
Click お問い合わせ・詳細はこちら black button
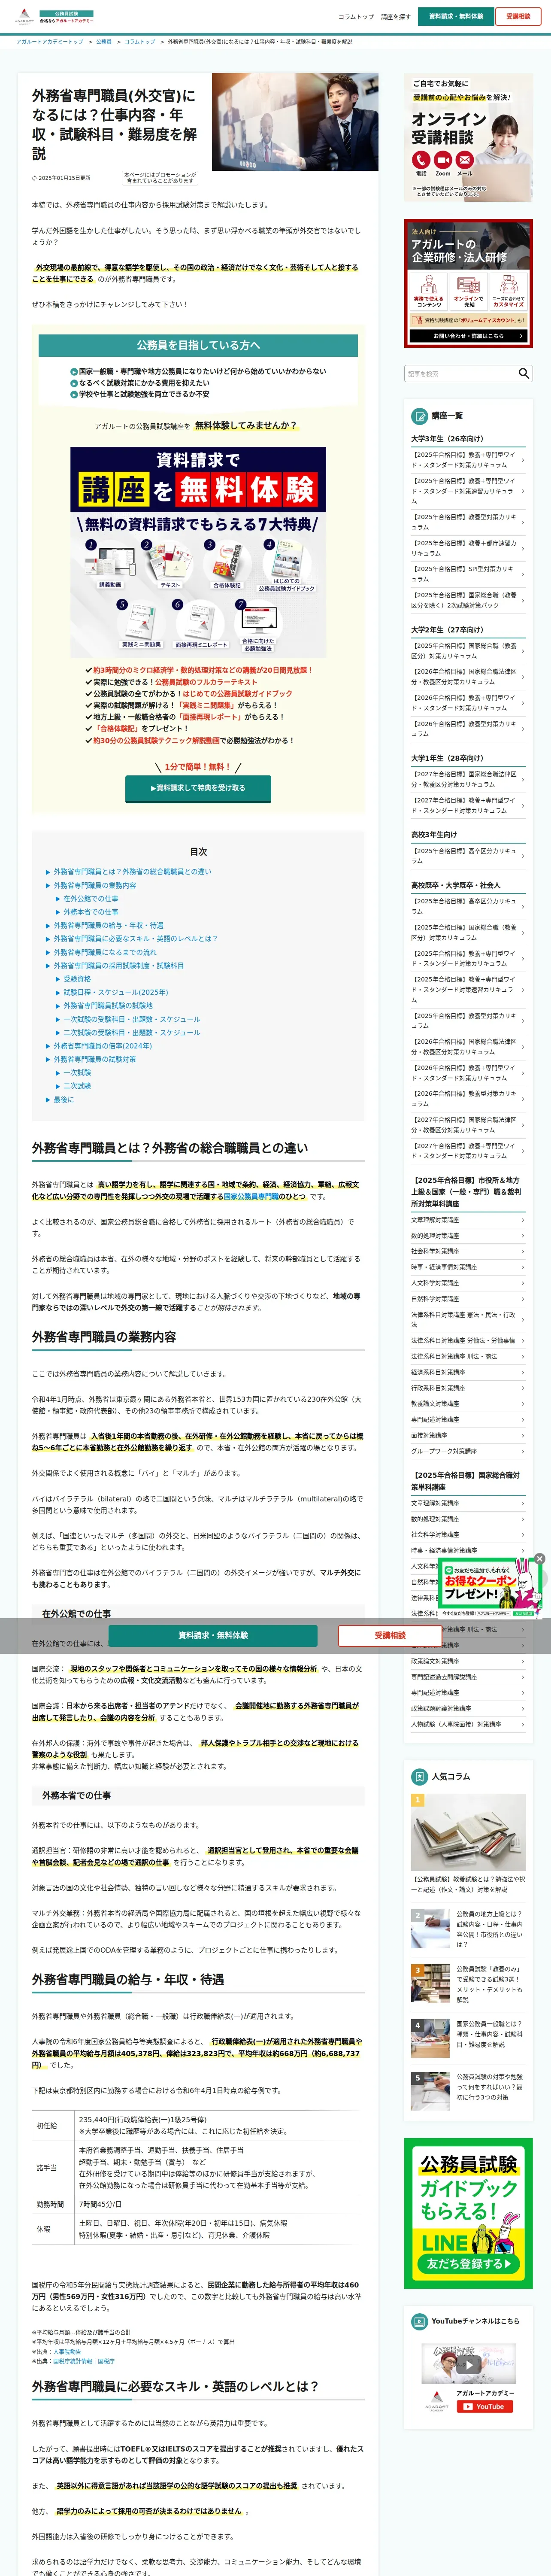click(468, 336)
